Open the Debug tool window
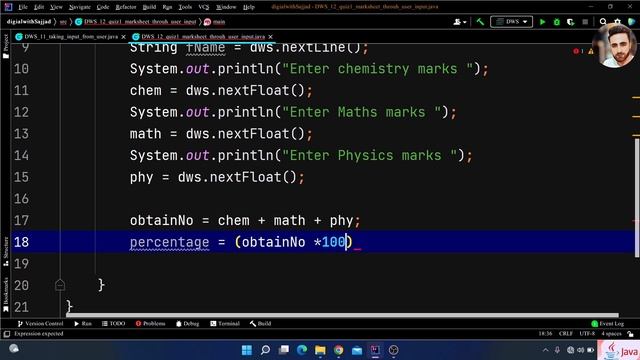The width and height of the screenshot is (640, 360). 187,324
